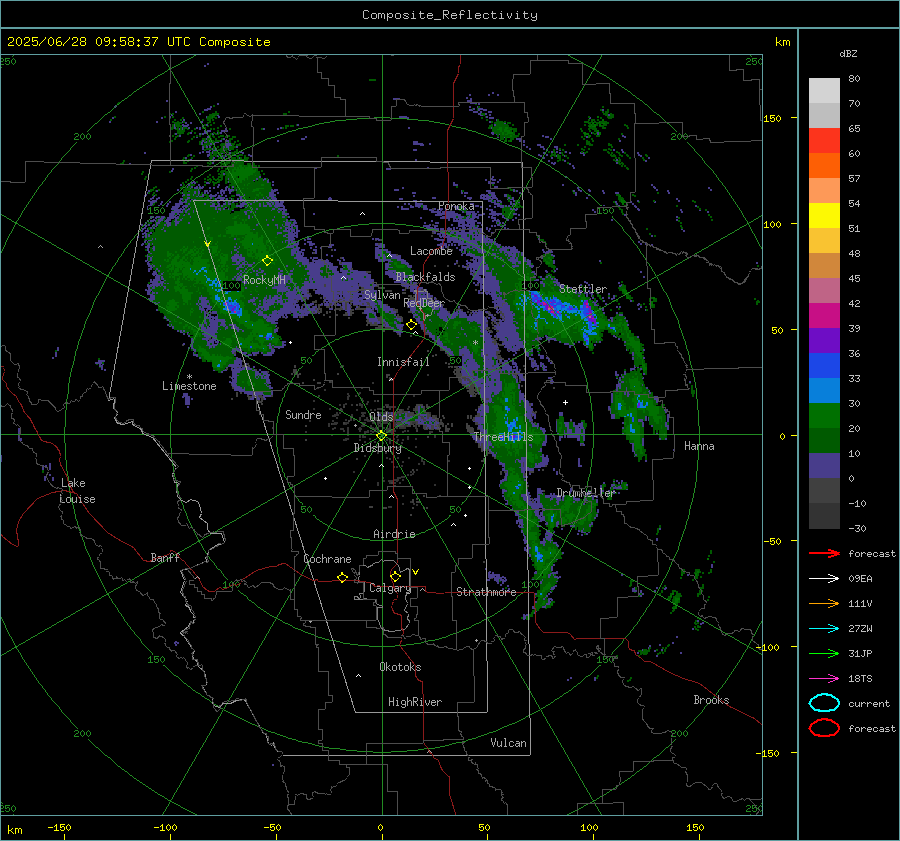Screen dimensions: 900x841
Task: Click the Airdrie label
Action: coord(394,534)
